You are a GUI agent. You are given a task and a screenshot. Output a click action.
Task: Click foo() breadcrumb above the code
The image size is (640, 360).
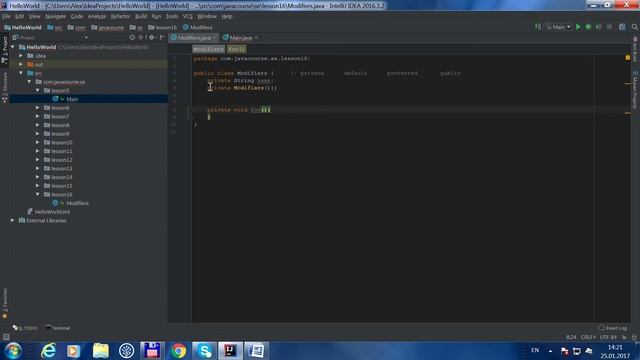pyautogui.click(x=236, y=49)
